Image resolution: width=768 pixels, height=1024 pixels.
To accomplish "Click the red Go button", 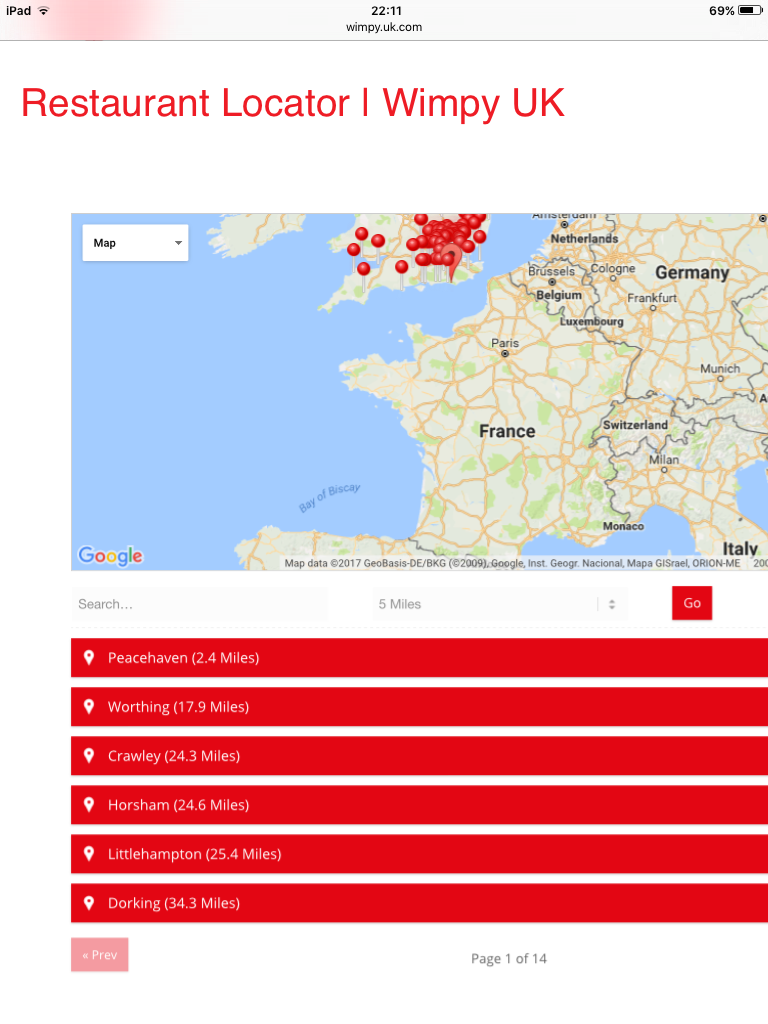I will click(692, 603).
